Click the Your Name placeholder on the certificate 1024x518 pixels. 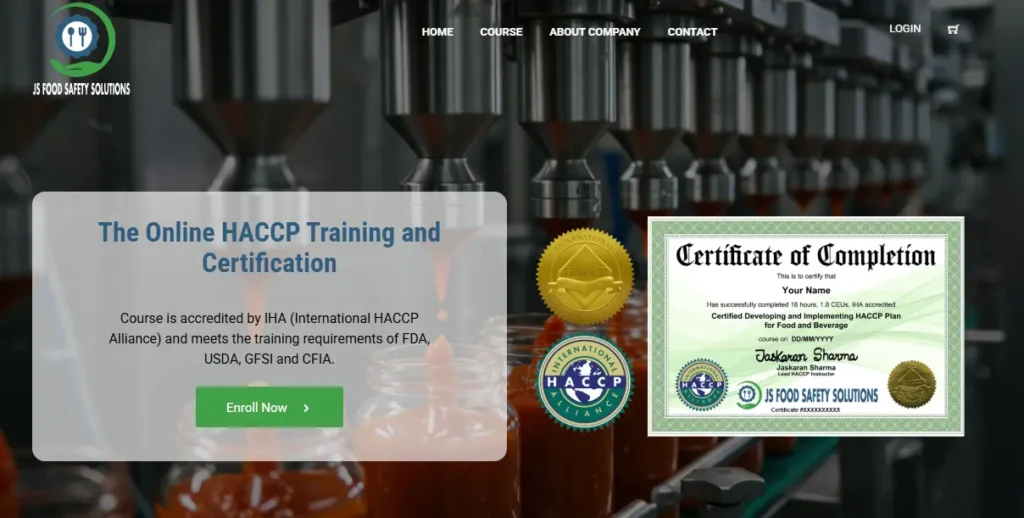tap(805, 290)
